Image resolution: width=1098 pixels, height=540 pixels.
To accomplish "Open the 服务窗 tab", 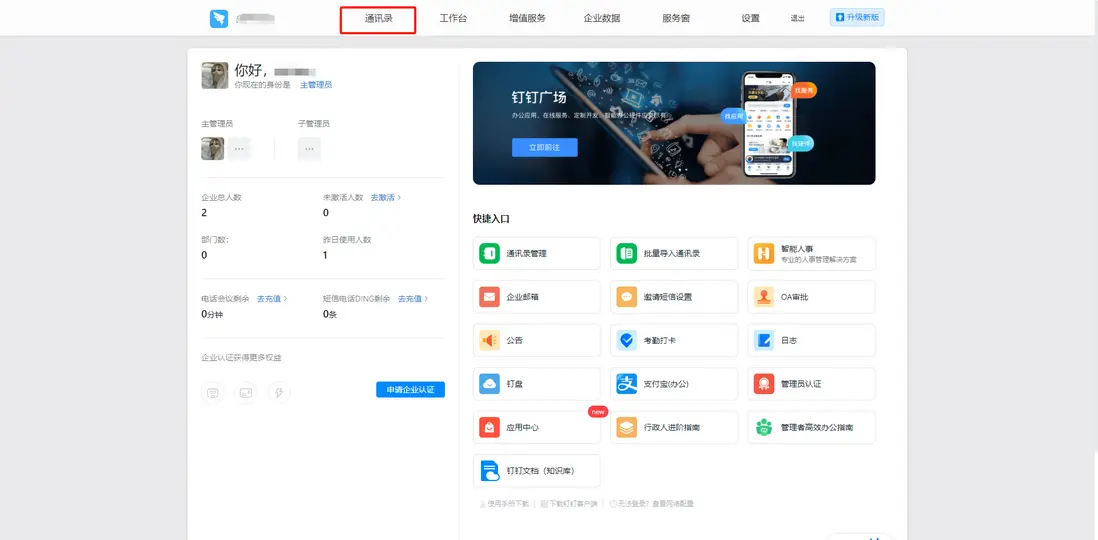I will coord(676,19).
